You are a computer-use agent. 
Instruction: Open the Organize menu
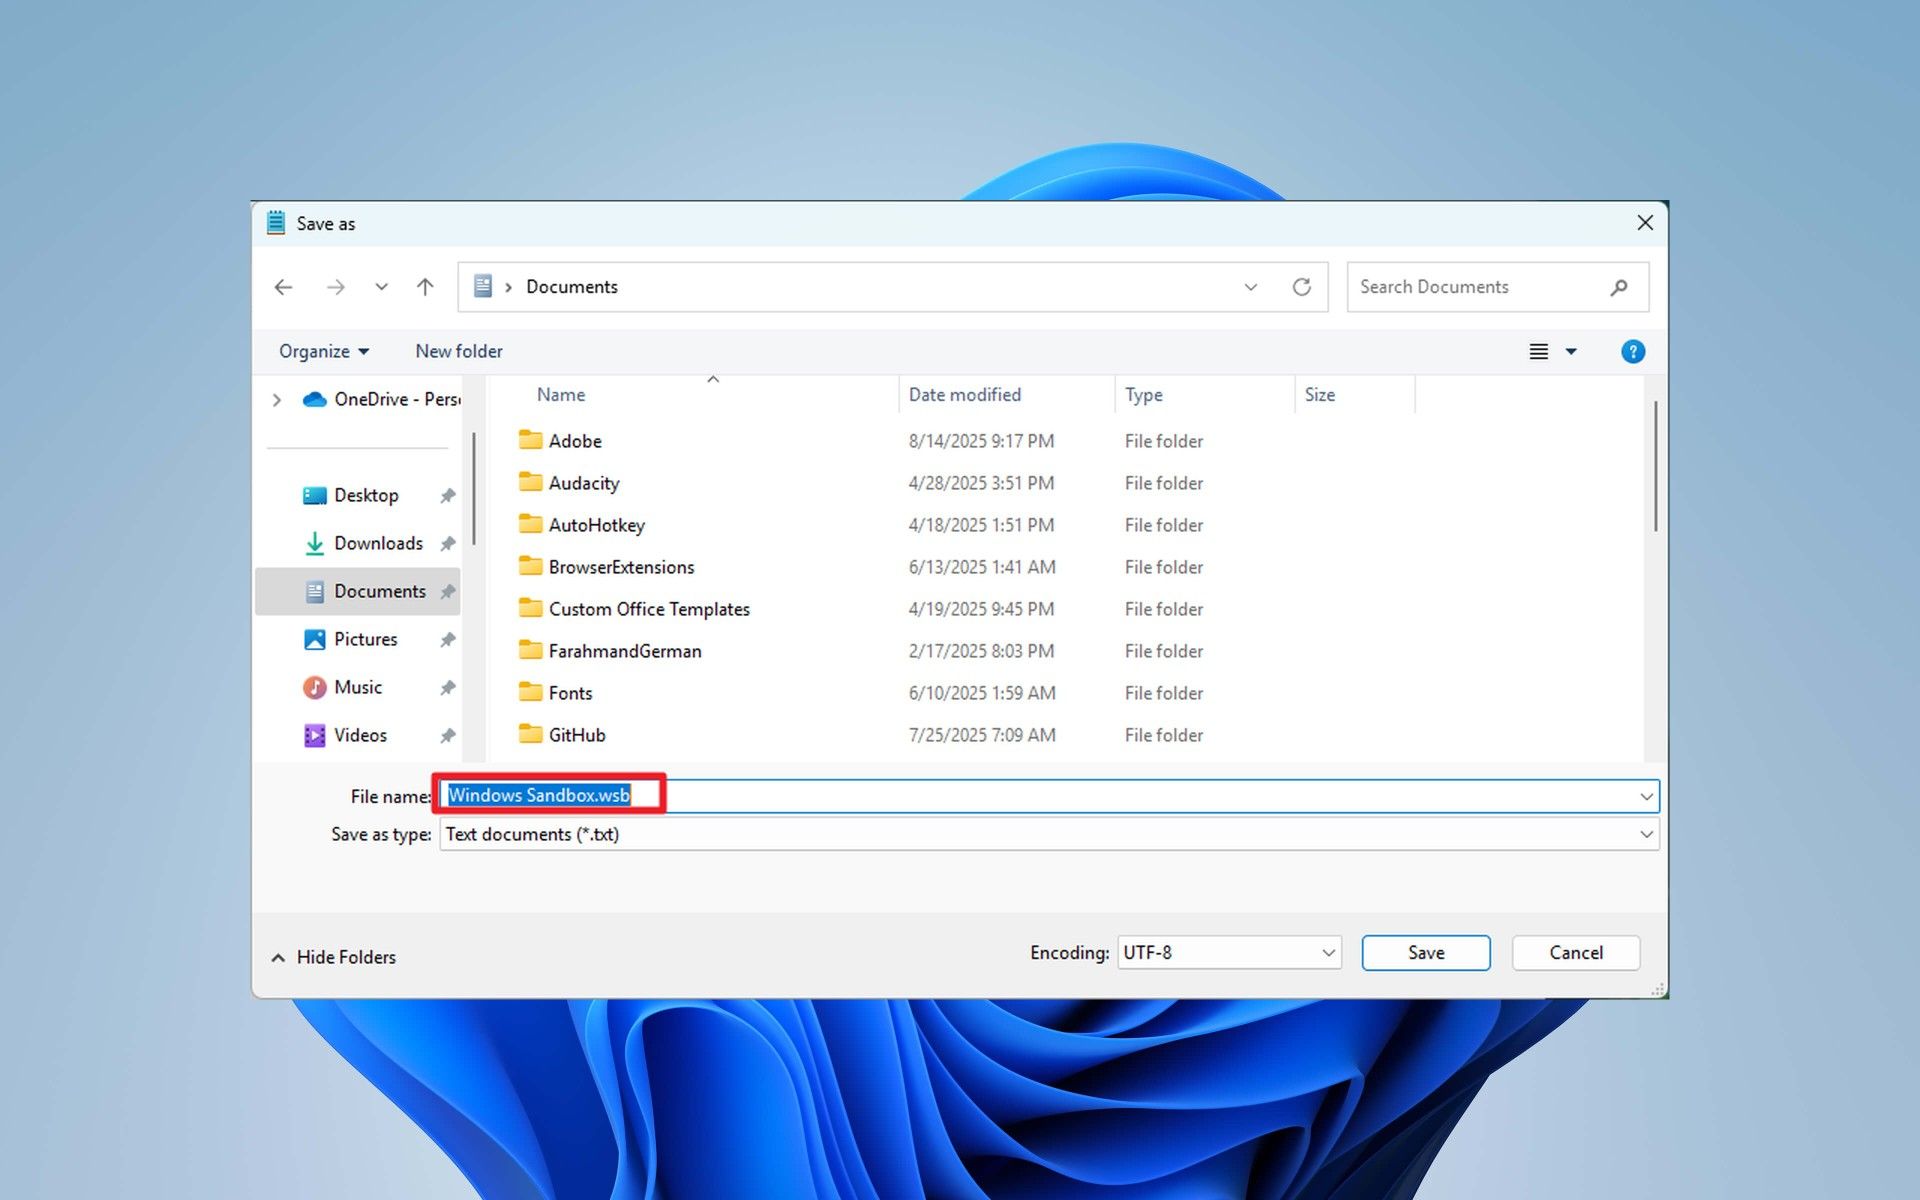pos(324,351)
